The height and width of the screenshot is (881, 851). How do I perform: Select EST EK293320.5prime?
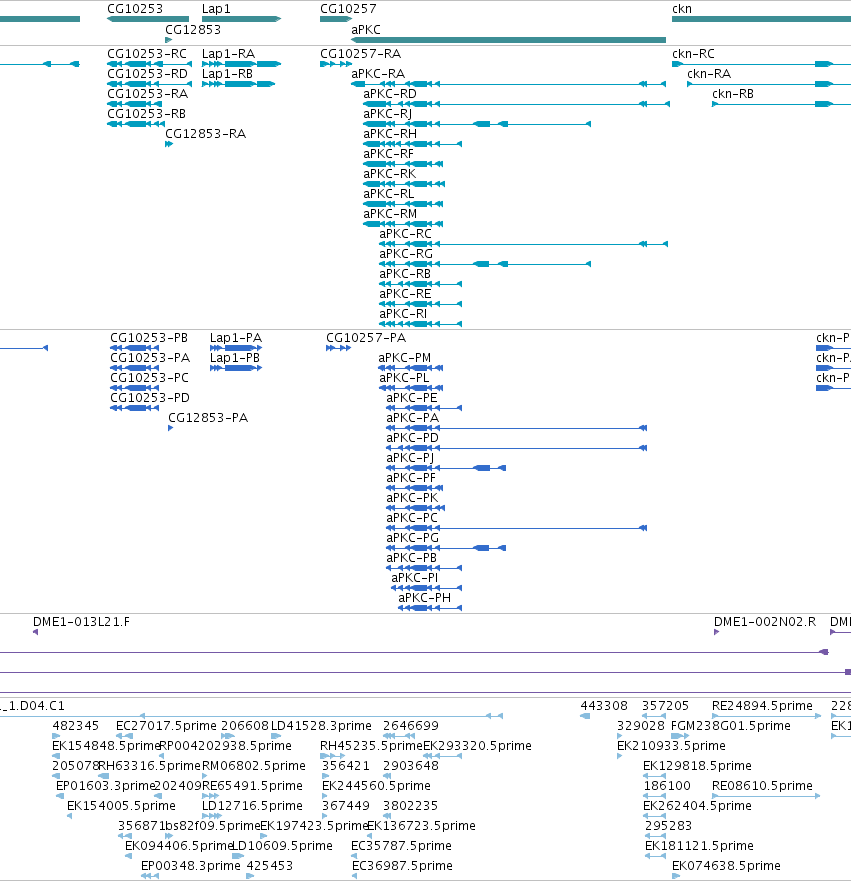click(443, 756)
